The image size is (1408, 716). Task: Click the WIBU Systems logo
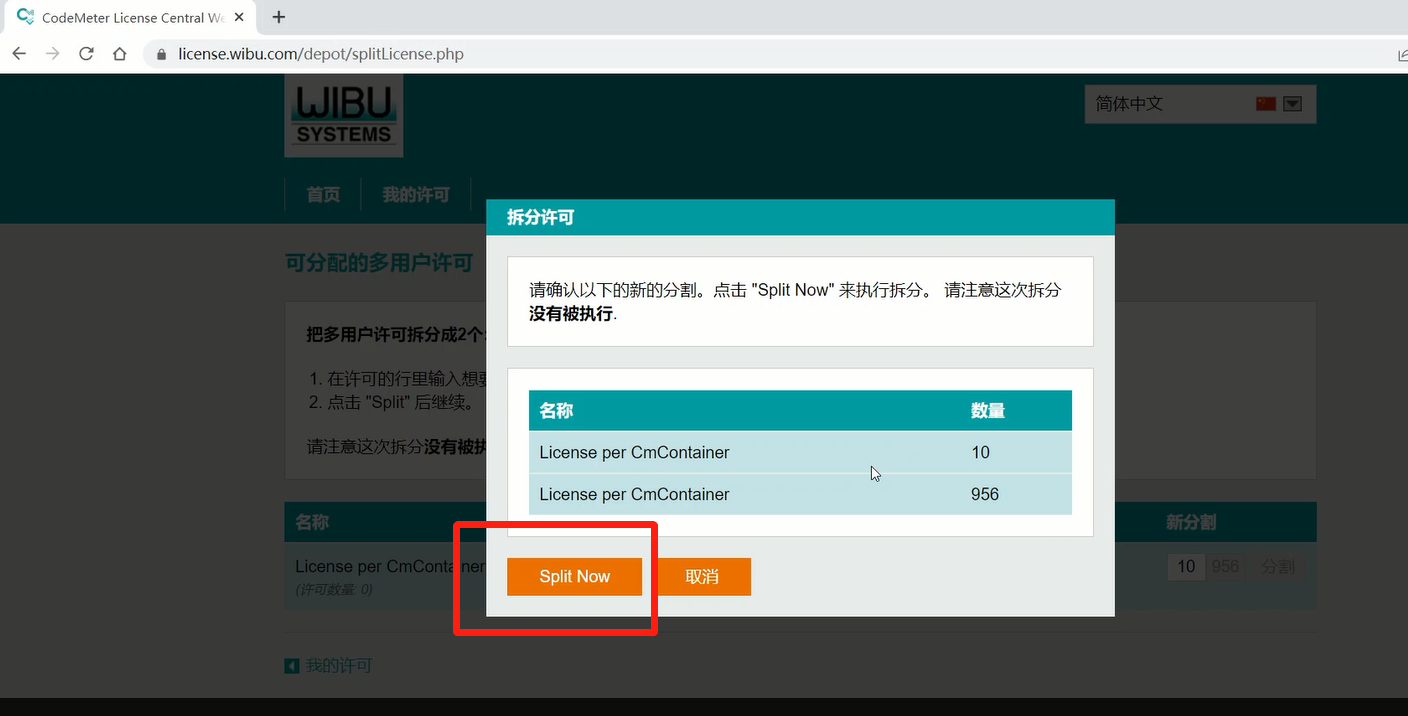point(344,115)
